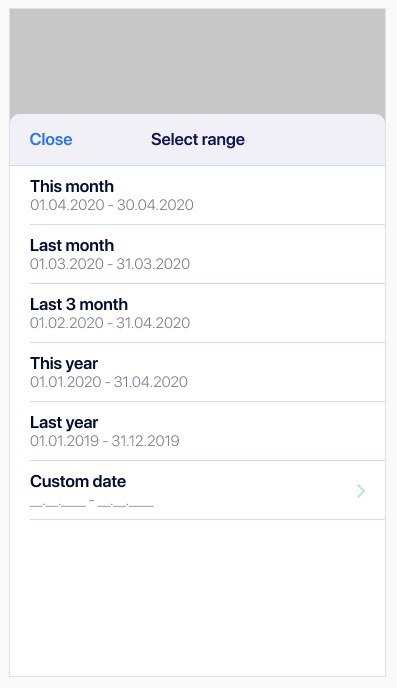Select the This year option
The image size is (397, 688).
point(197,372)
